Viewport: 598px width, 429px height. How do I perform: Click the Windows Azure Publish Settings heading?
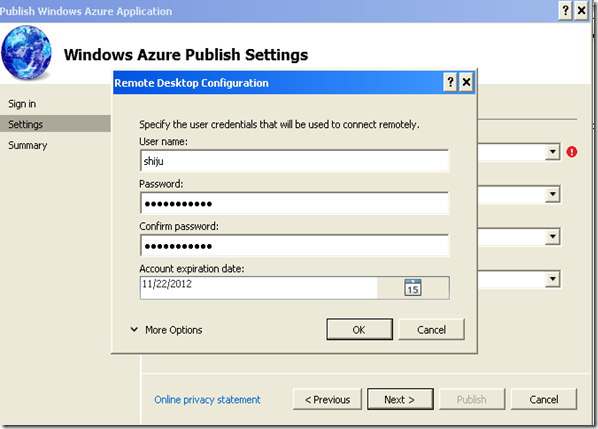coord(186,55)
